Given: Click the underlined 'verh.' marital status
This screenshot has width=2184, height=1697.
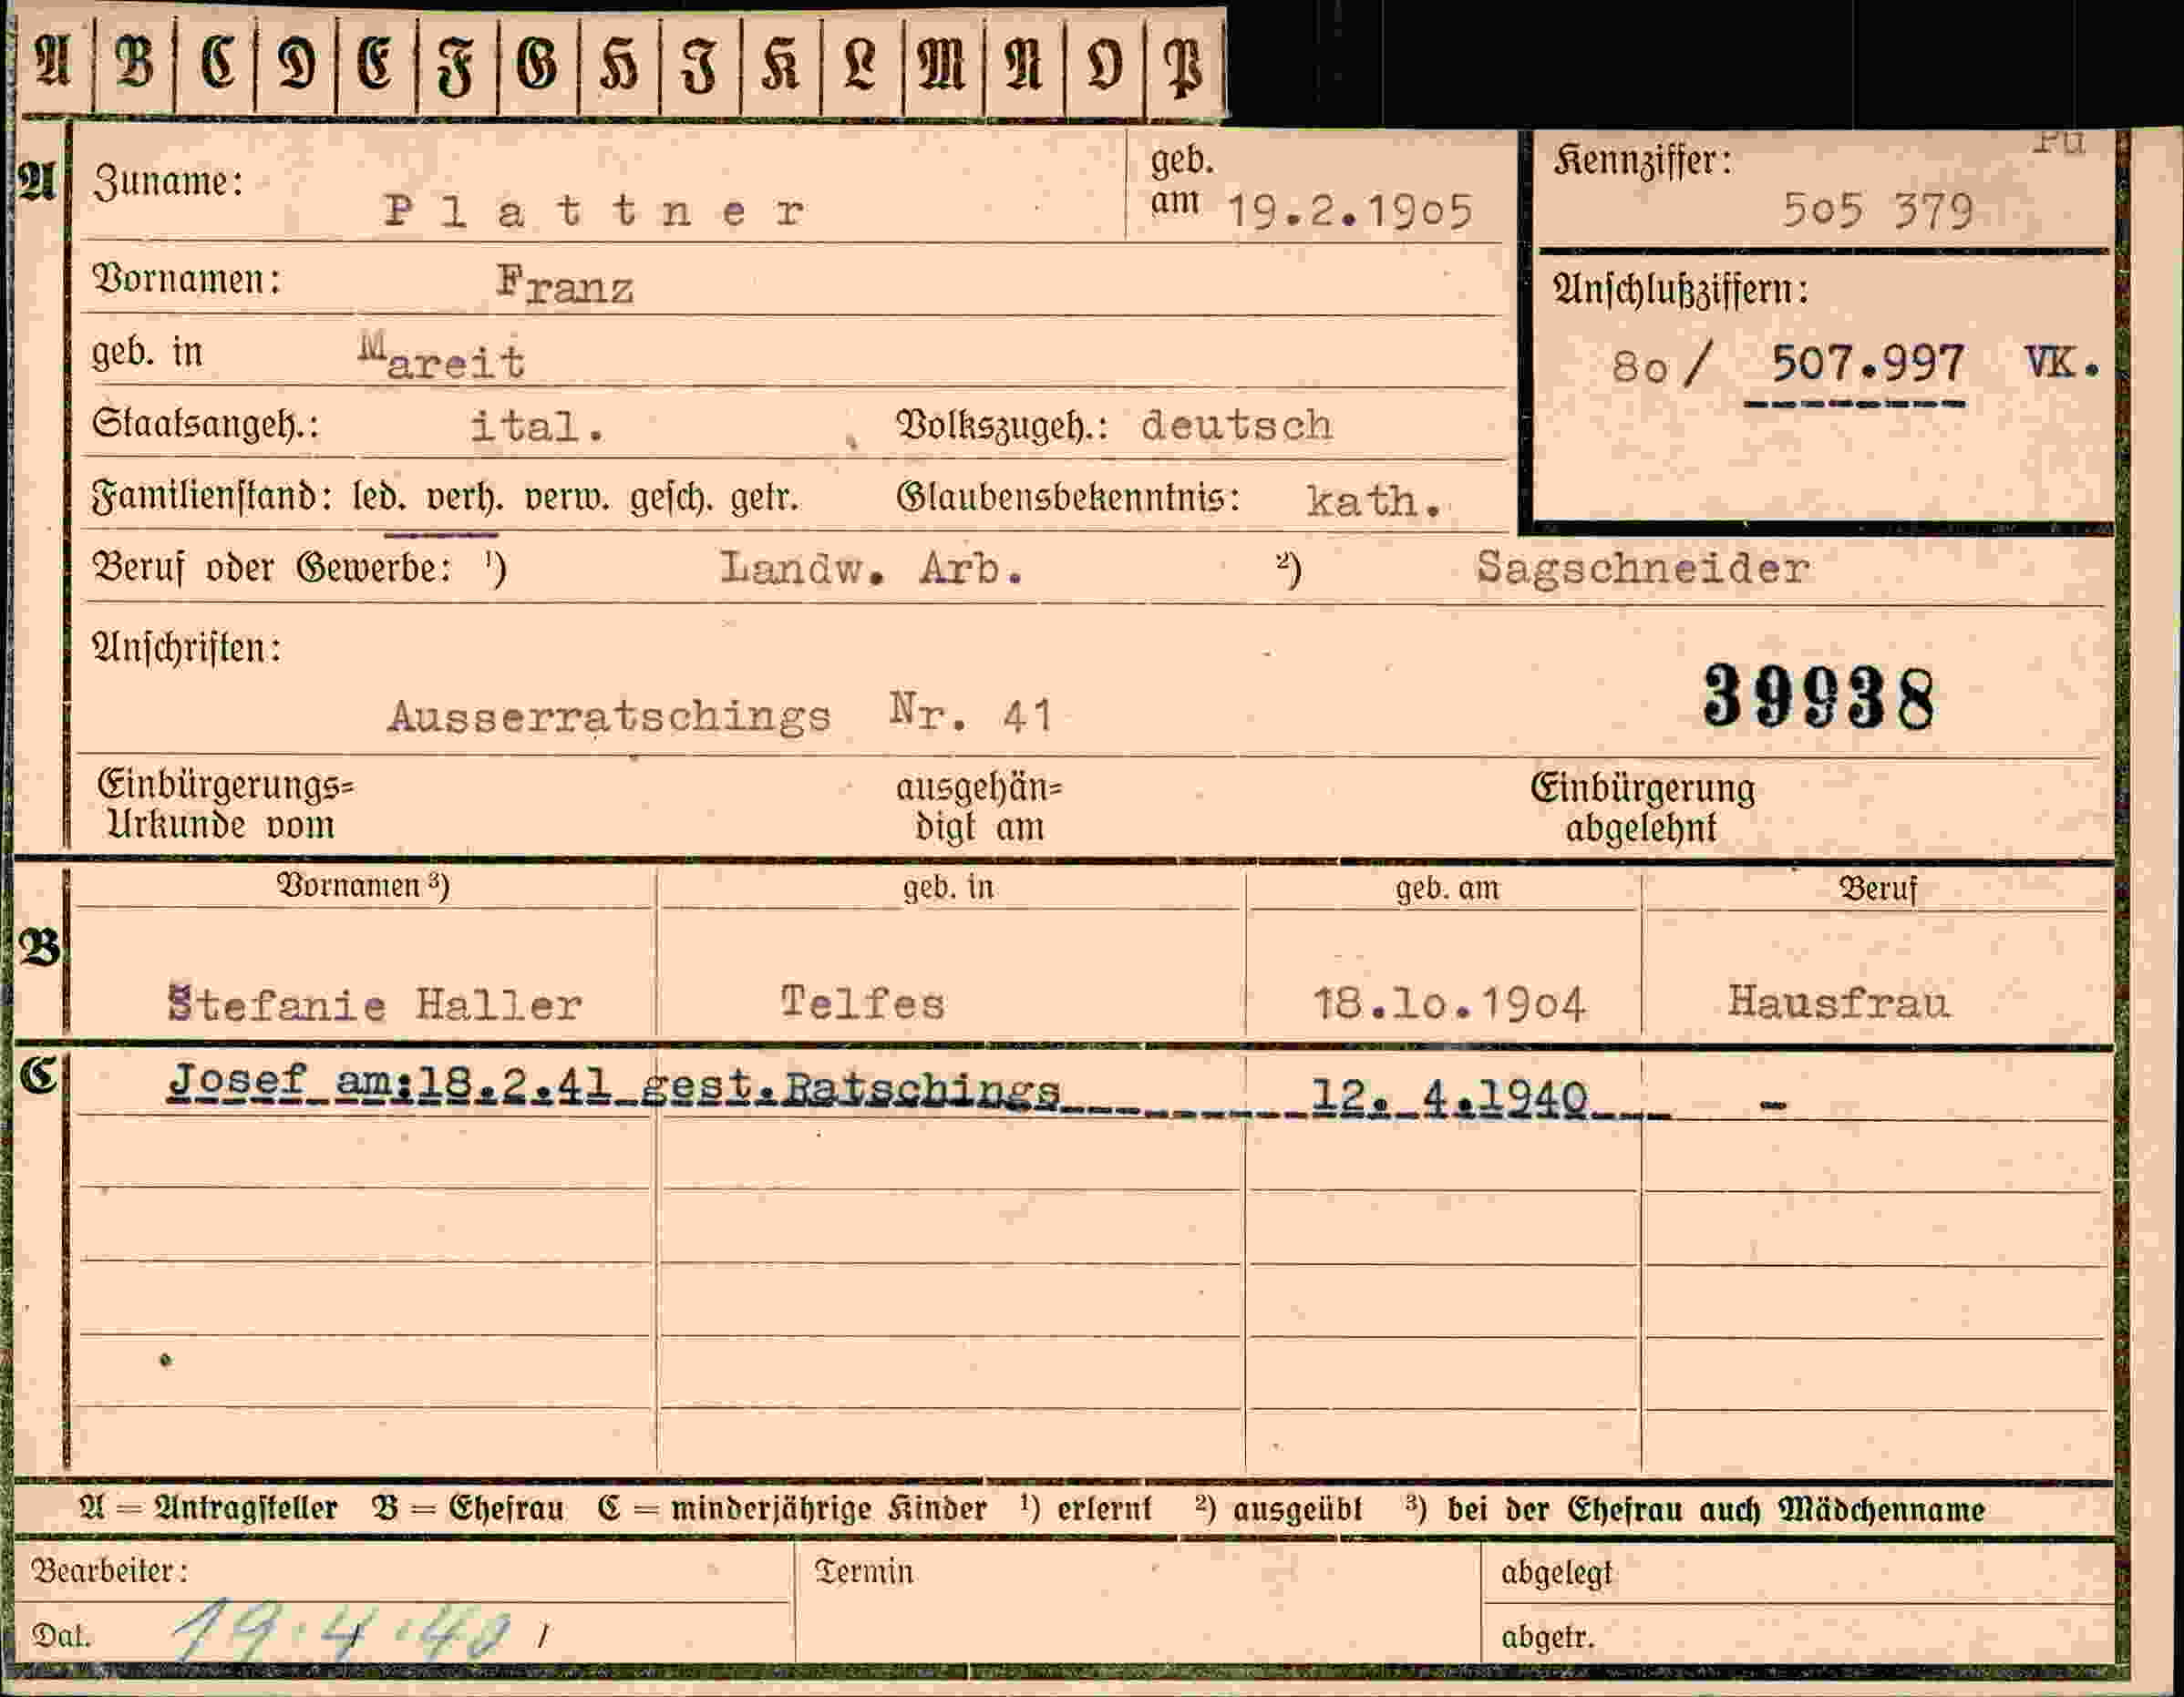Looking at the screenshot, I should pos(464,498).
